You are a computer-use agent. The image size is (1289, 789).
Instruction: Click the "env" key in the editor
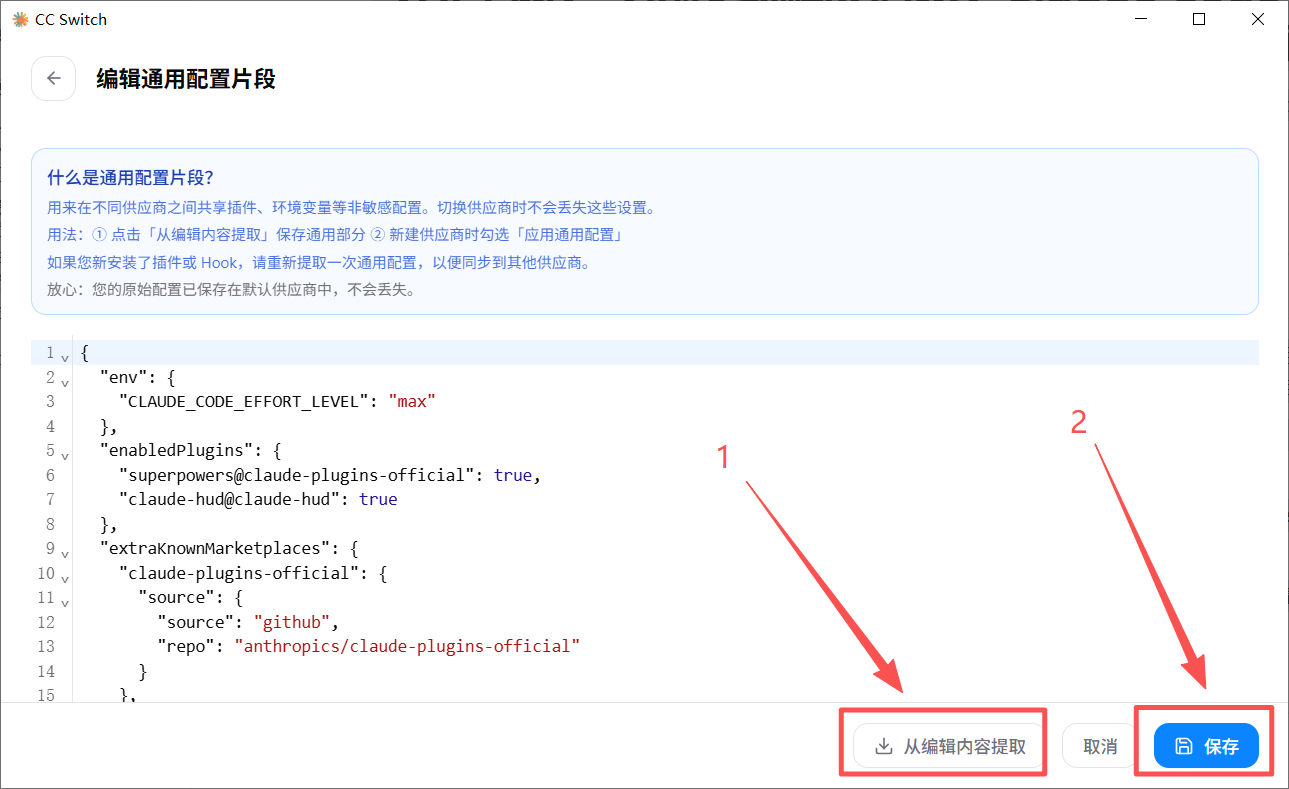point(123,377)
